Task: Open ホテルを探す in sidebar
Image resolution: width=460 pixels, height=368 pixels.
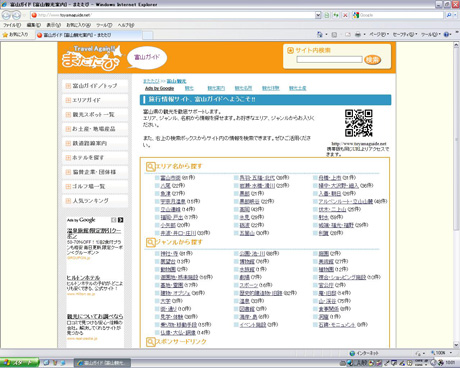Action: click(95, 157)
